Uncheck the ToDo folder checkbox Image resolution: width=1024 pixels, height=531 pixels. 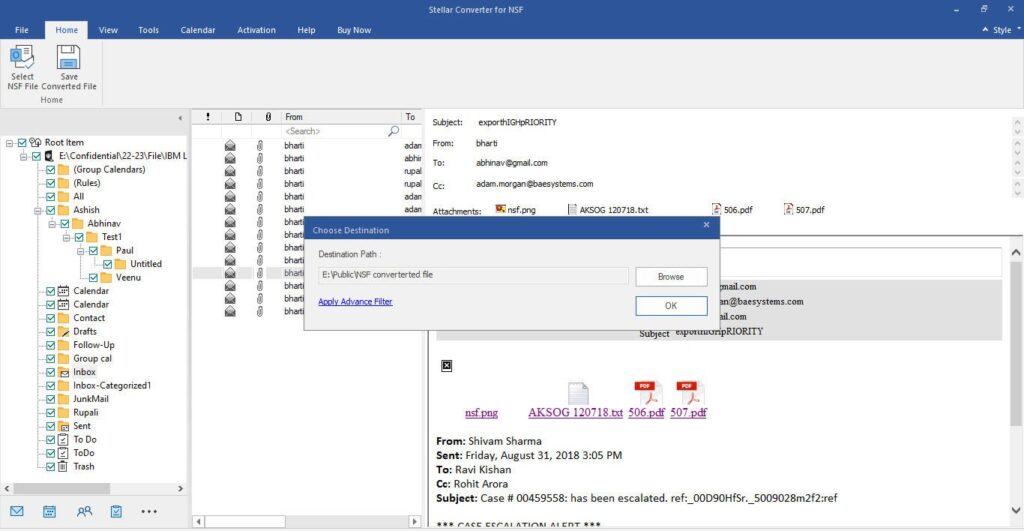point(50,453)
